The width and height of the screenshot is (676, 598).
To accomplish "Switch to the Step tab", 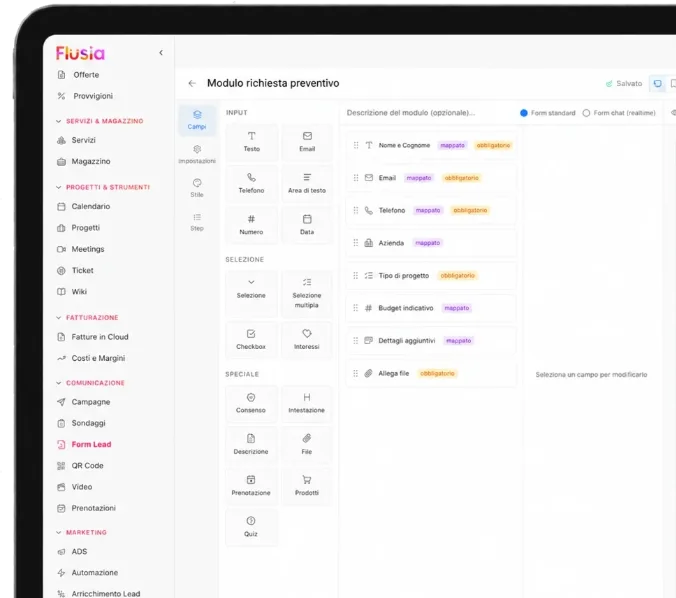I will 197,222.
